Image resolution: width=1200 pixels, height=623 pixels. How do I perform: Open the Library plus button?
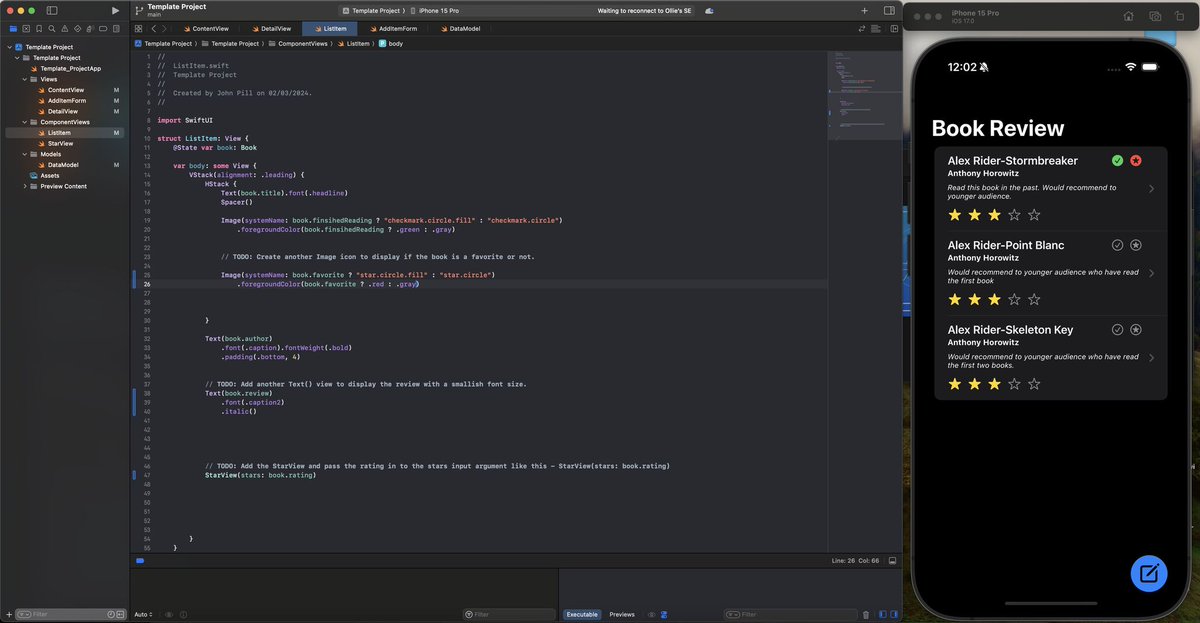864,10
